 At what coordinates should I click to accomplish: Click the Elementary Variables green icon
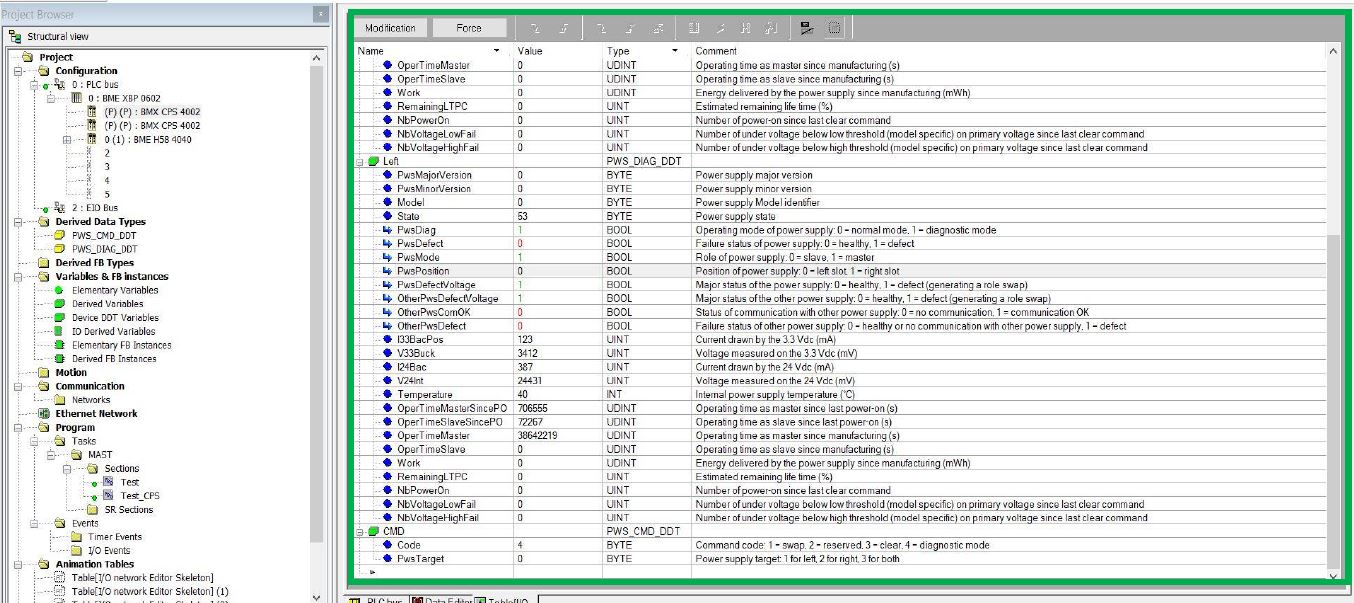[x=59, y=290]
